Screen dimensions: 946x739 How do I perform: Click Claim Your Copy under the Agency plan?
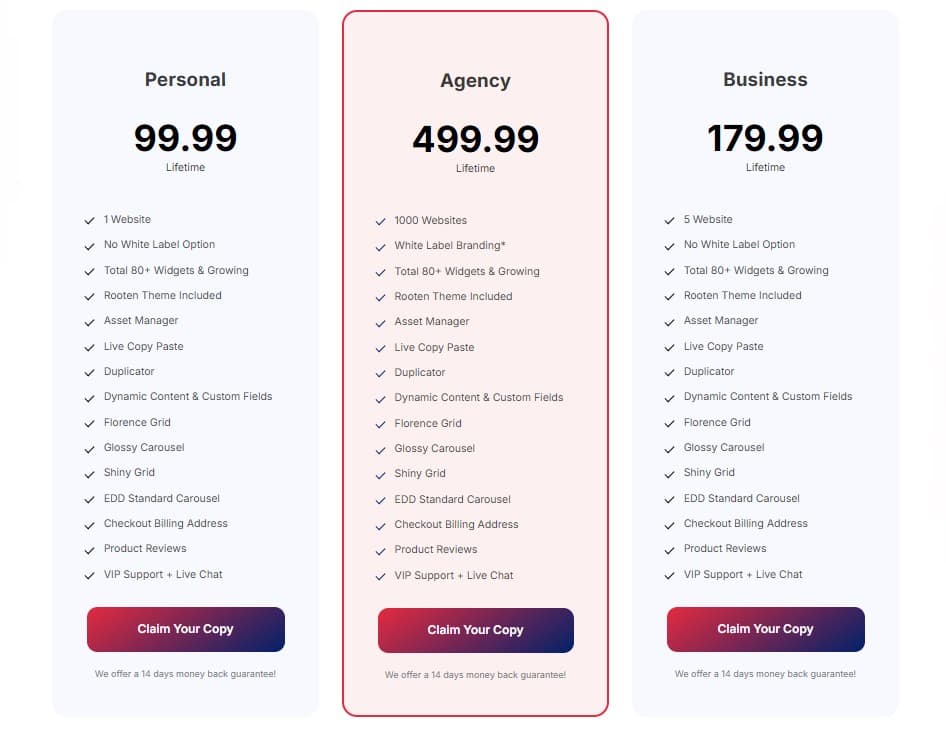tap(475, 630)
